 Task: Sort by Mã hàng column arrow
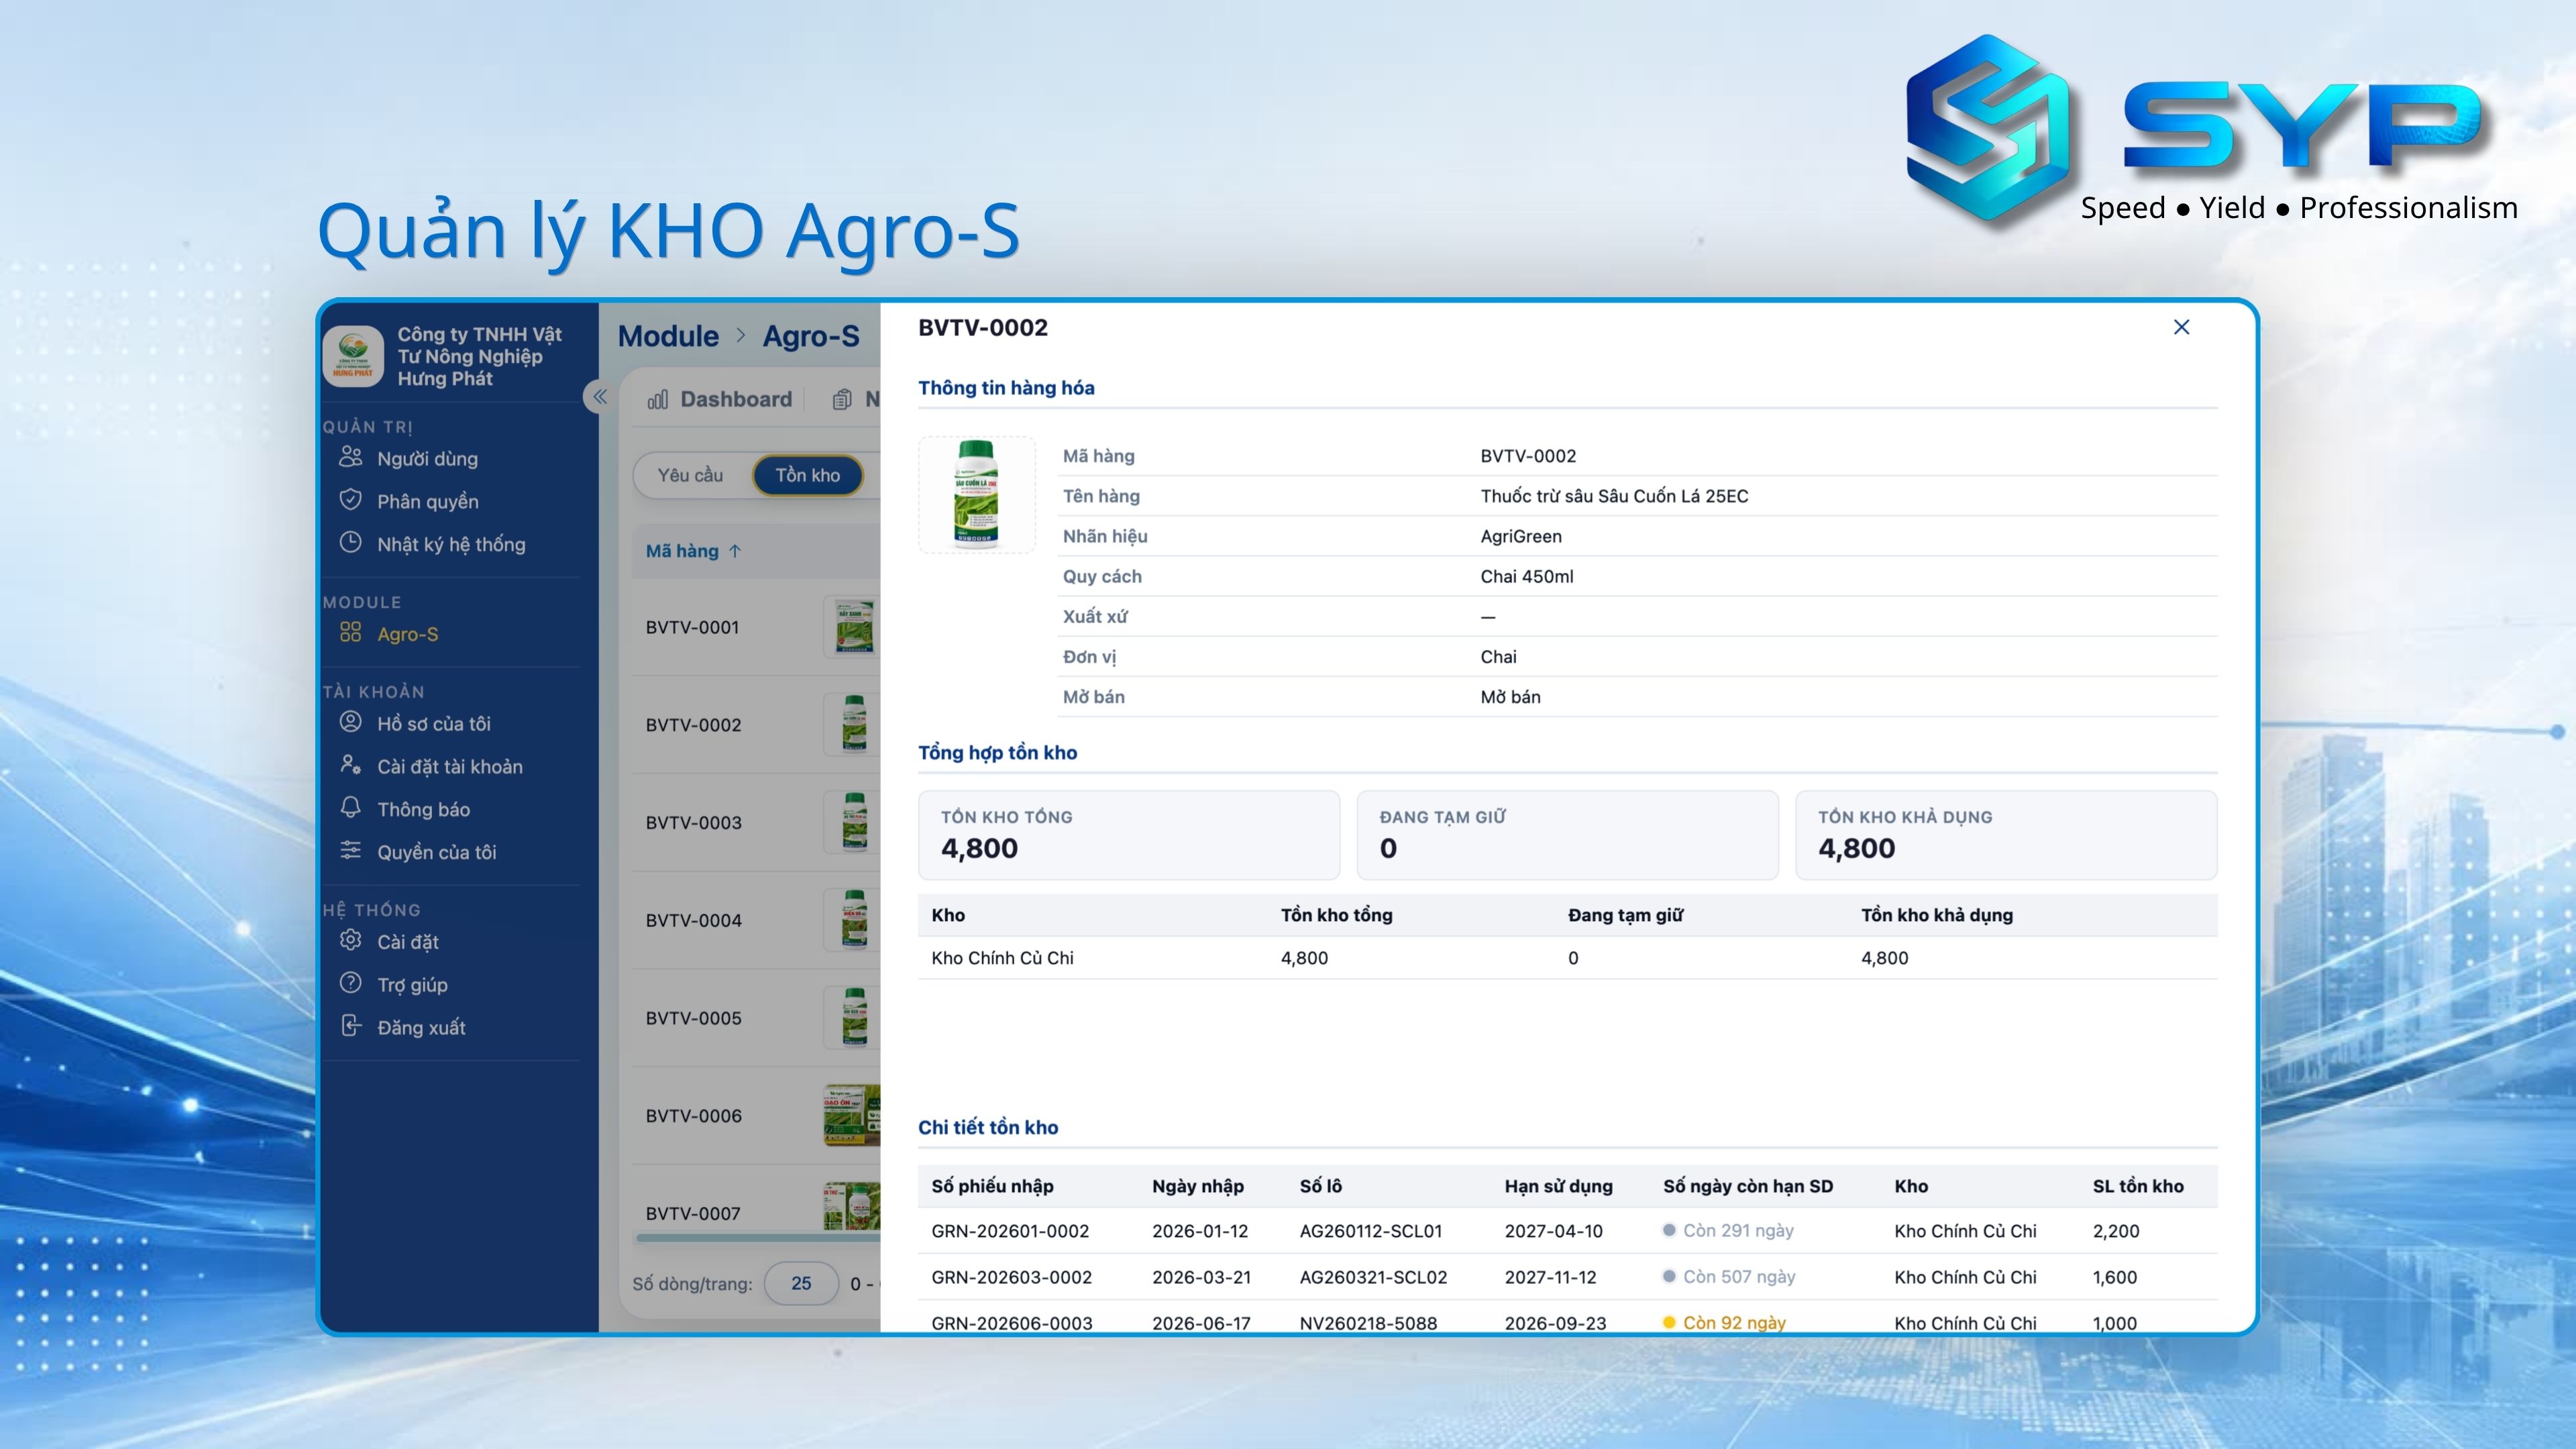pyautogui.click(x=735, y=551)
